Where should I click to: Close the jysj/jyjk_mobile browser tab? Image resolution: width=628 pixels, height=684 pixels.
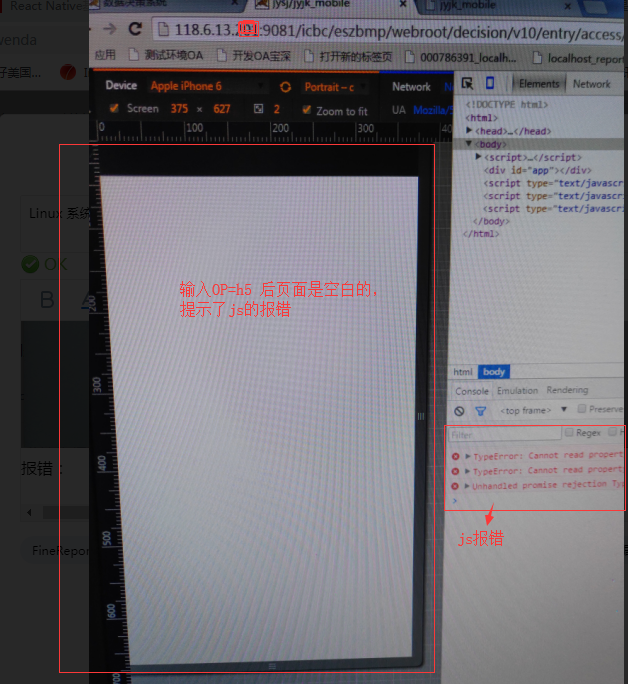click(403, 3)
